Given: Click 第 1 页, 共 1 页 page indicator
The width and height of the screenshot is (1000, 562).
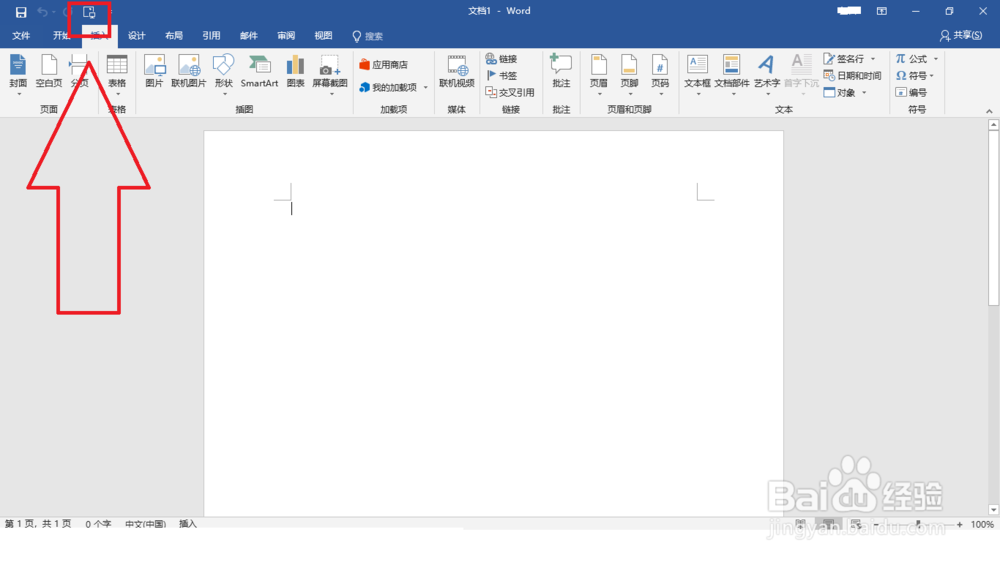Looking at the screenshot, I should (x=38, y=524).
